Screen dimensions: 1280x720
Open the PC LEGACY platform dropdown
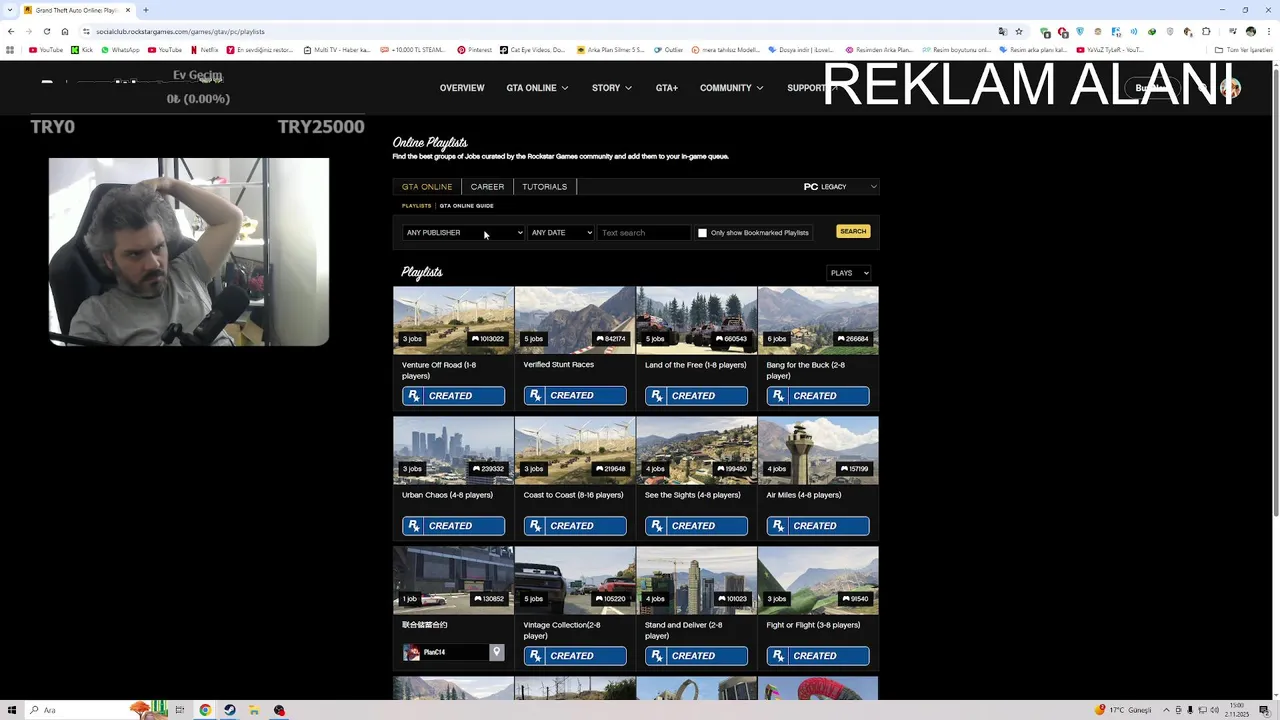[x=839, y=187]
